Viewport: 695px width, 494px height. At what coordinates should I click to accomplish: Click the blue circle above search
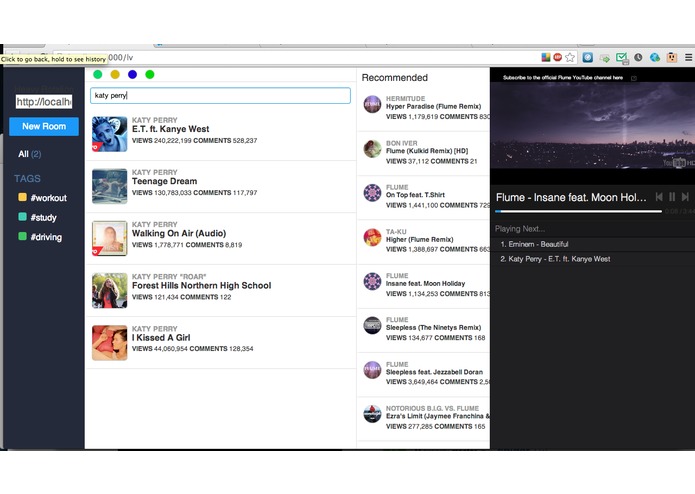(132, 74)
